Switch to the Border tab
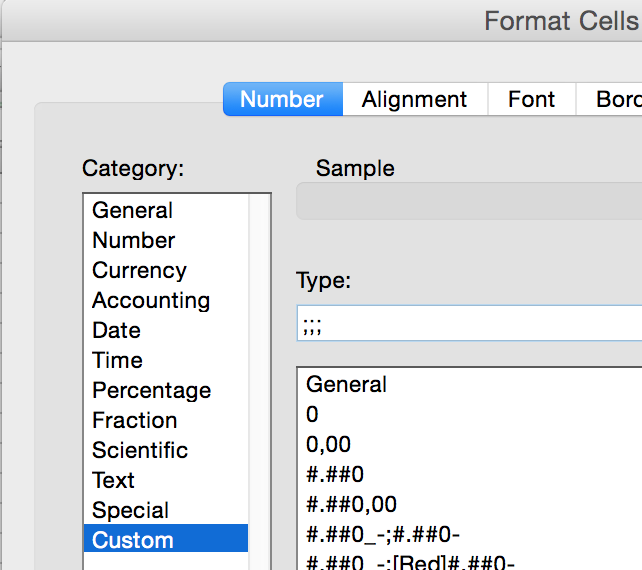This screenshot has width=642, height=570. pyautogui.click(x=616, y=100)
